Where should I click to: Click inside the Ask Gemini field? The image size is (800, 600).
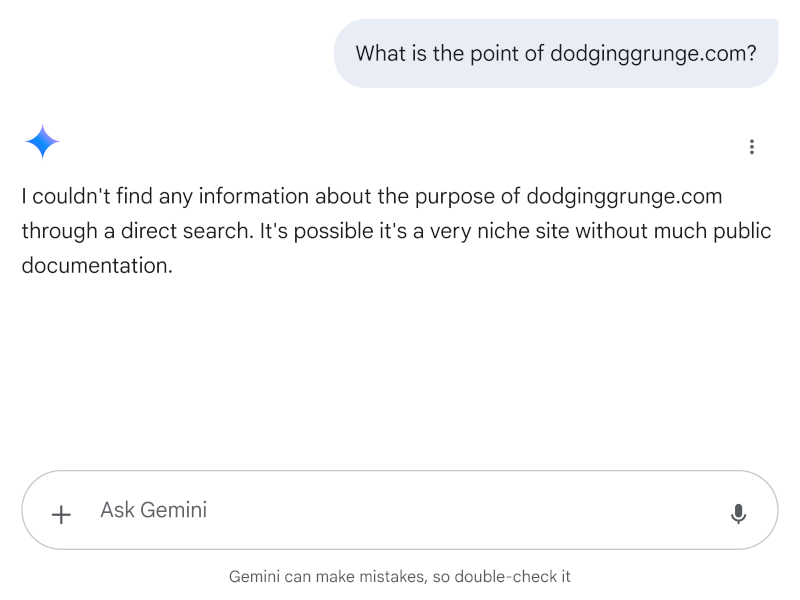coord(300,510)
